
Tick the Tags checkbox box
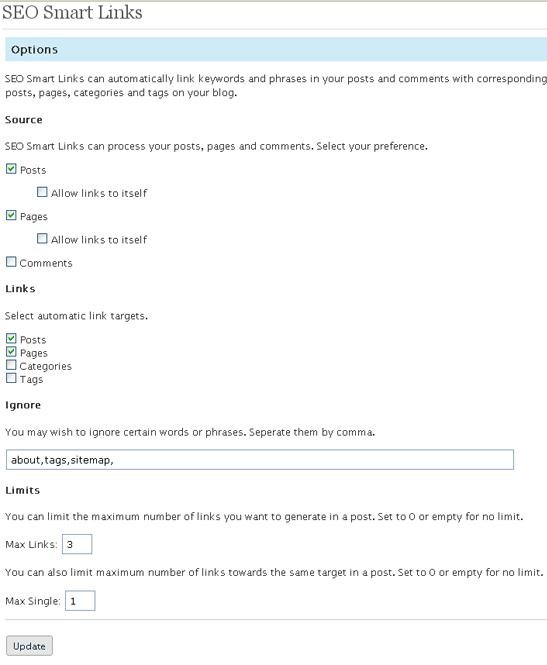(11, 378)
